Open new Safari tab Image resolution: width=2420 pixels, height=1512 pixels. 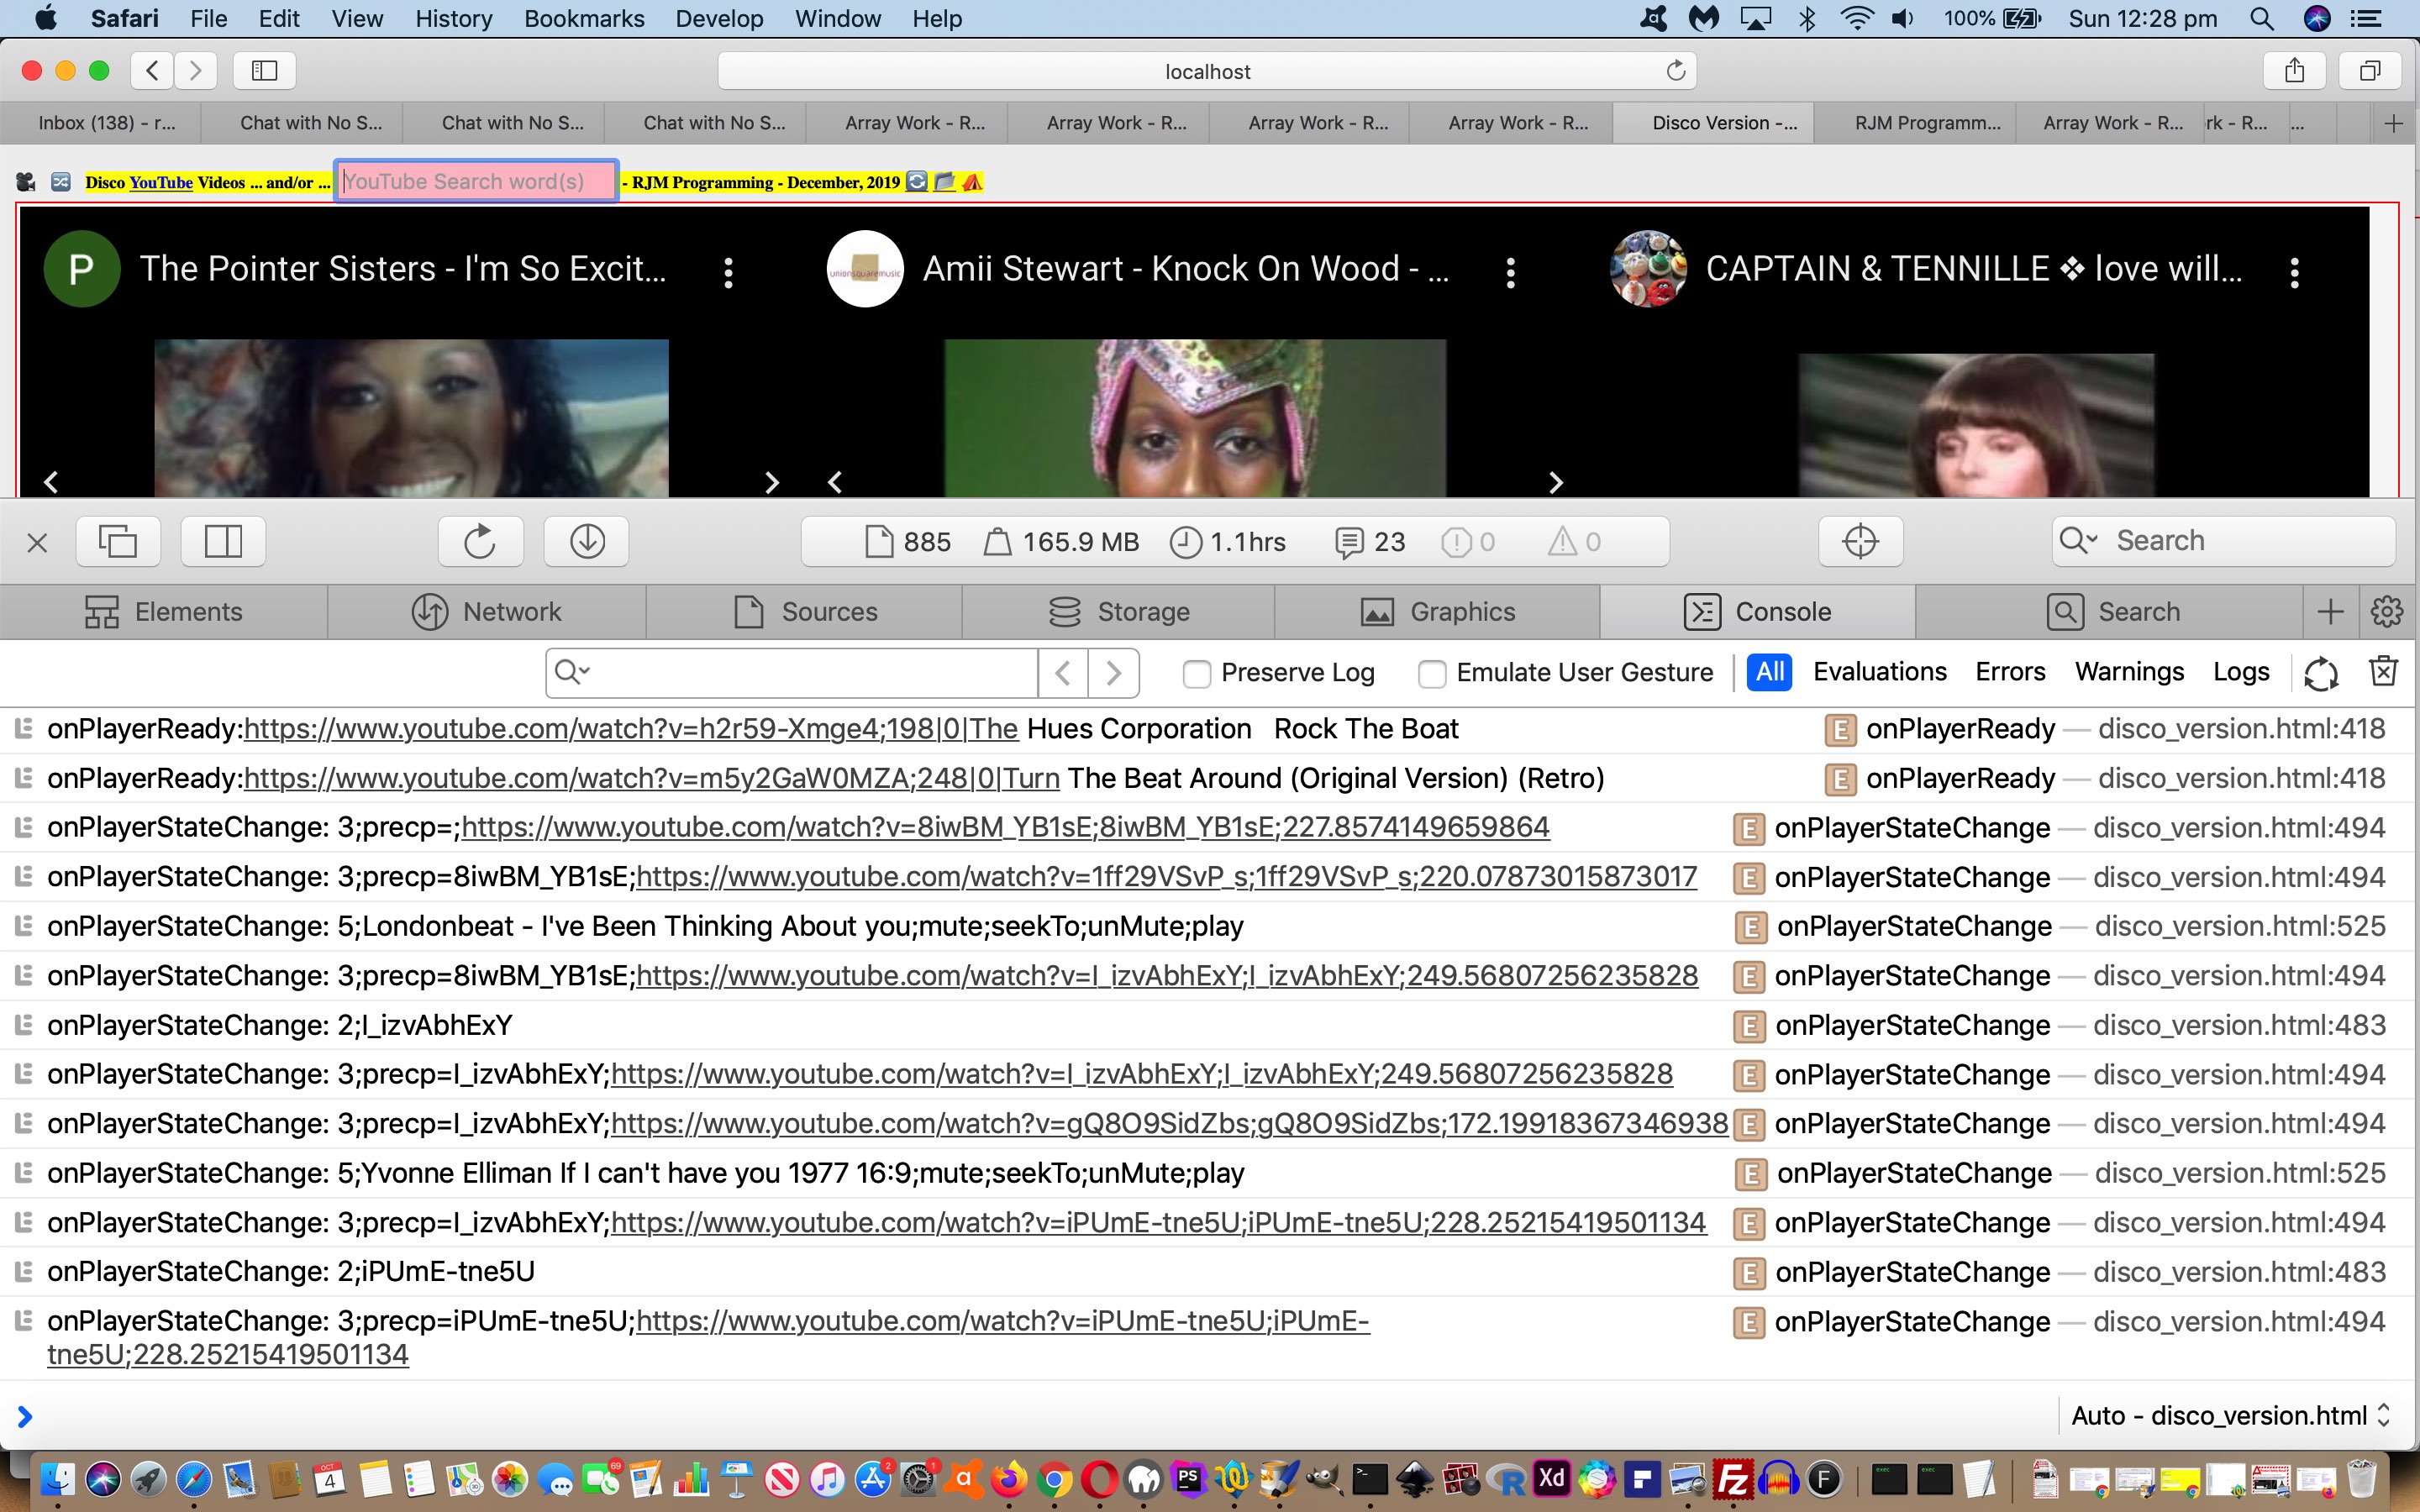tap(2393, 123)
